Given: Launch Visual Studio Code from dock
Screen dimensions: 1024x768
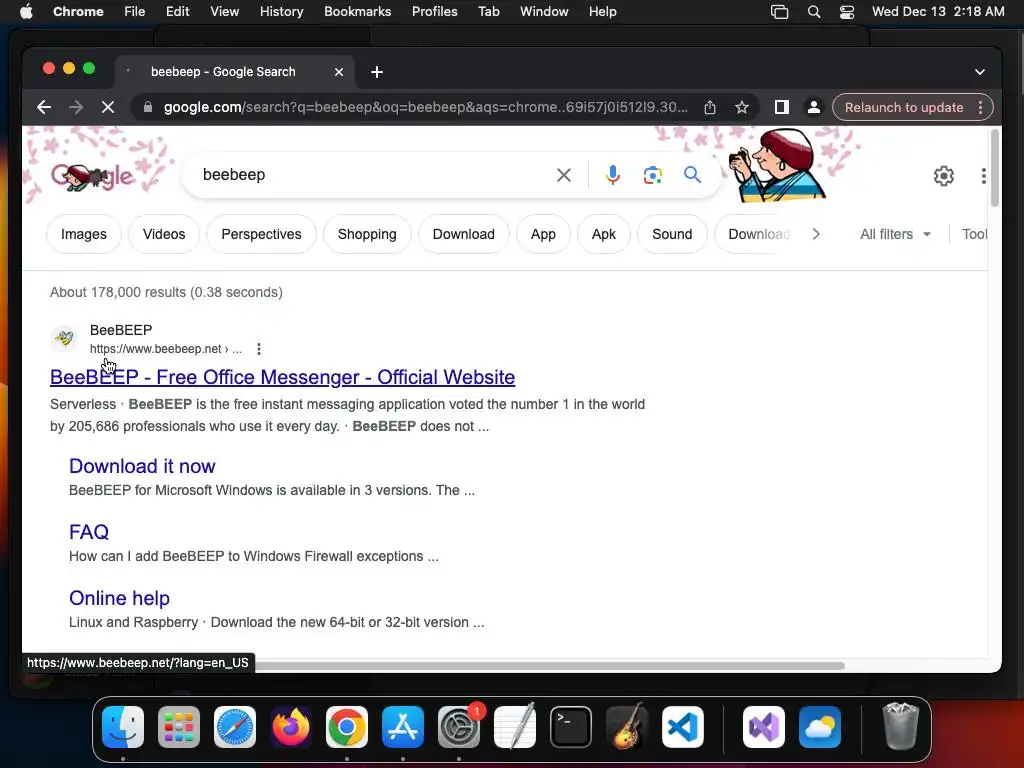Looking at the screenshot, I should [x=683, y=727].
